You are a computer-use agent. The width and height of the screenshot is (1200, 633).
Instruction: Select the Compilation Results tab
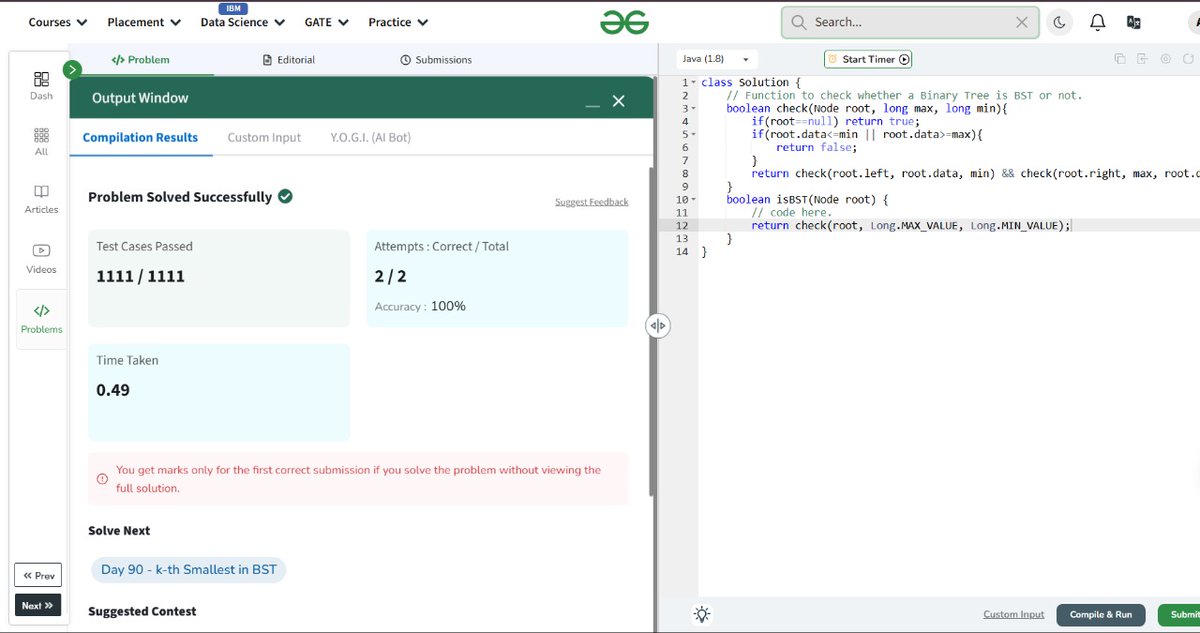pyautogui.click(x=140, y=137)
